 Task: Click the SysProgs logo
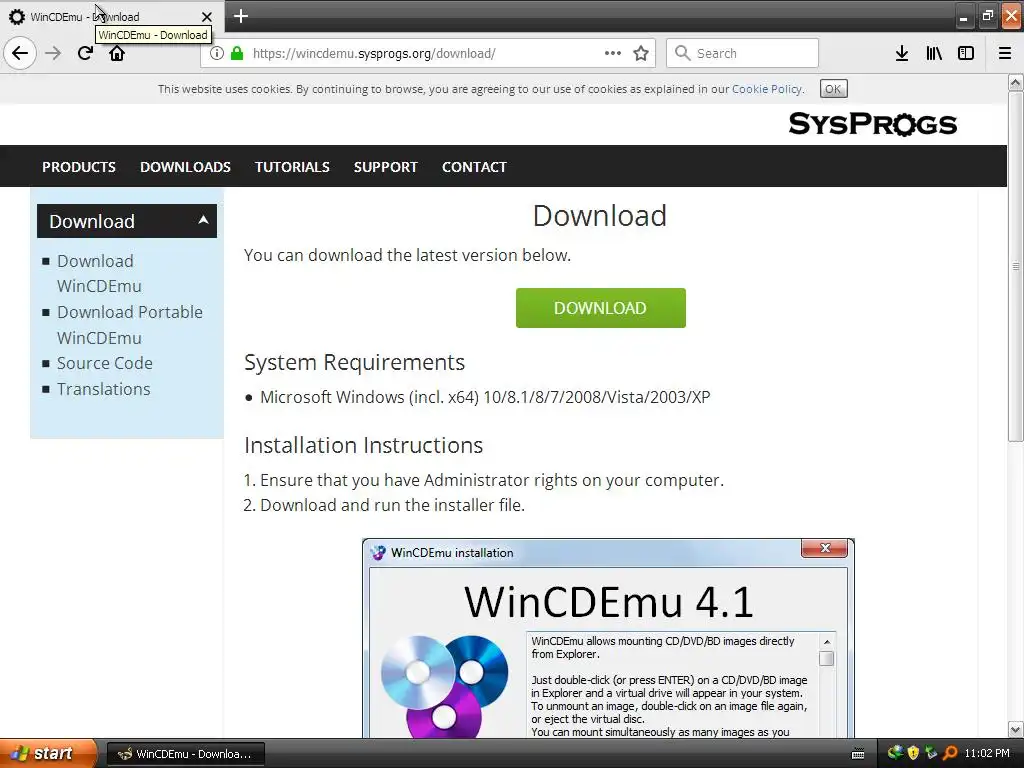point(872,123)
